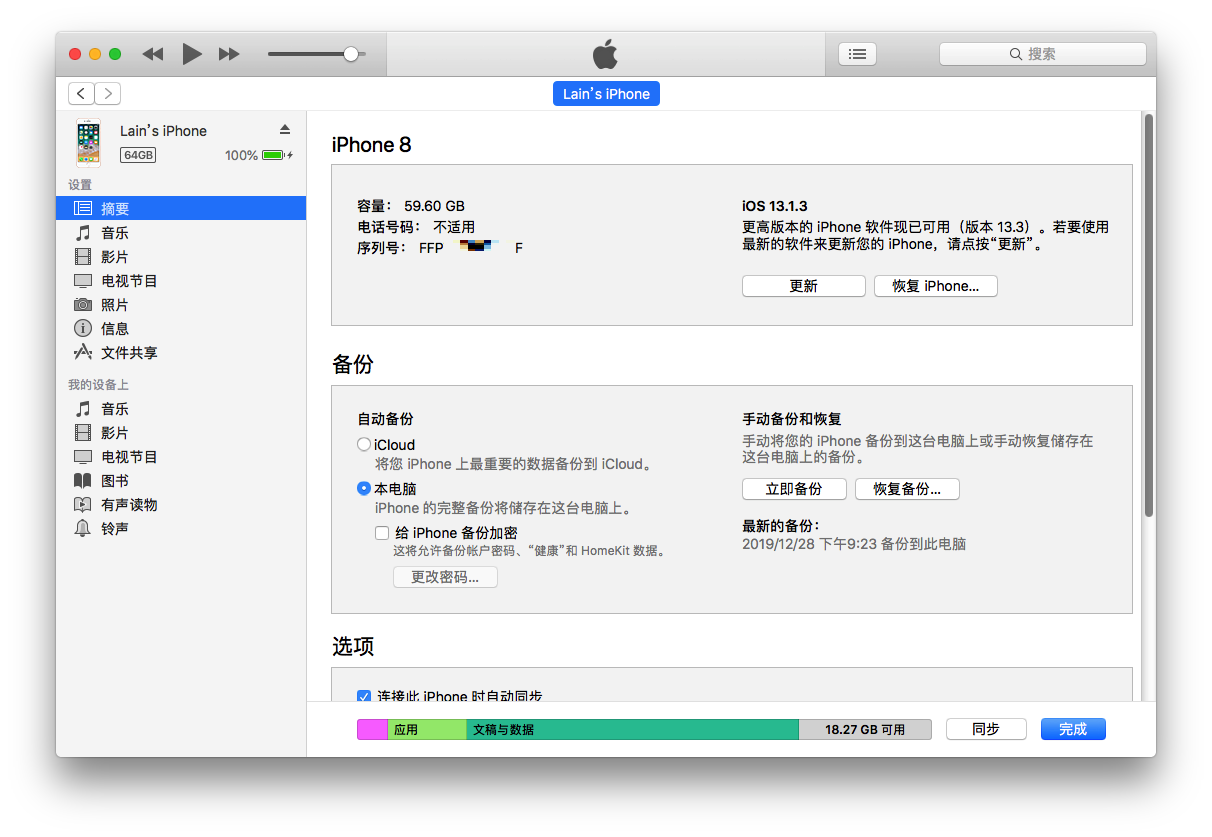Click the 更新 update button
This screenshot has height=837, width=1212.
click(x=803, y=286)
